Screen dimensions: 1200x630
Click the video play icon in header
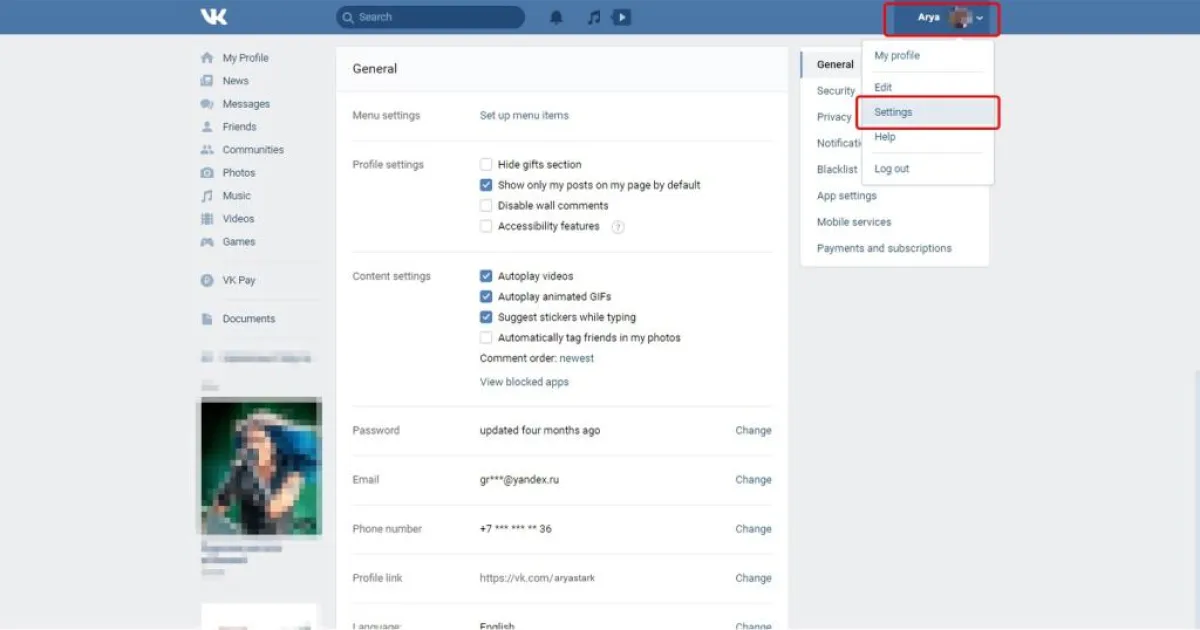coord(622,17)
